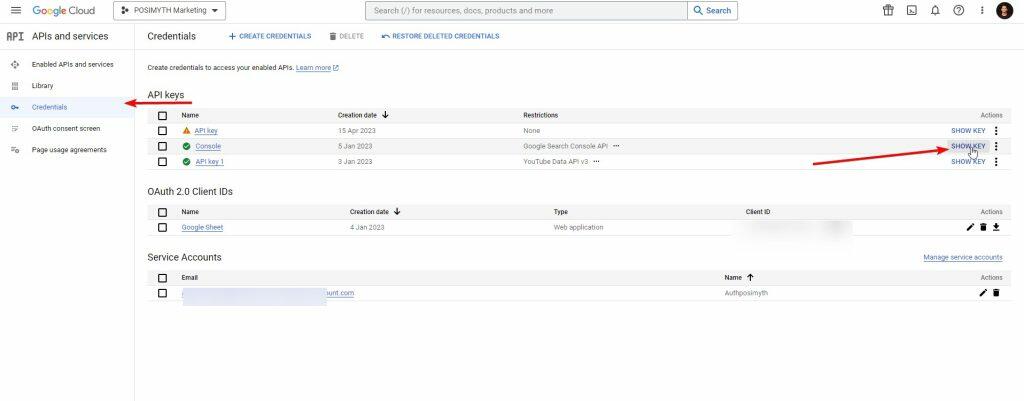Open OAuth consent screen page
Viewport: 1024px width, 401px height.
(x=66, y=129)
